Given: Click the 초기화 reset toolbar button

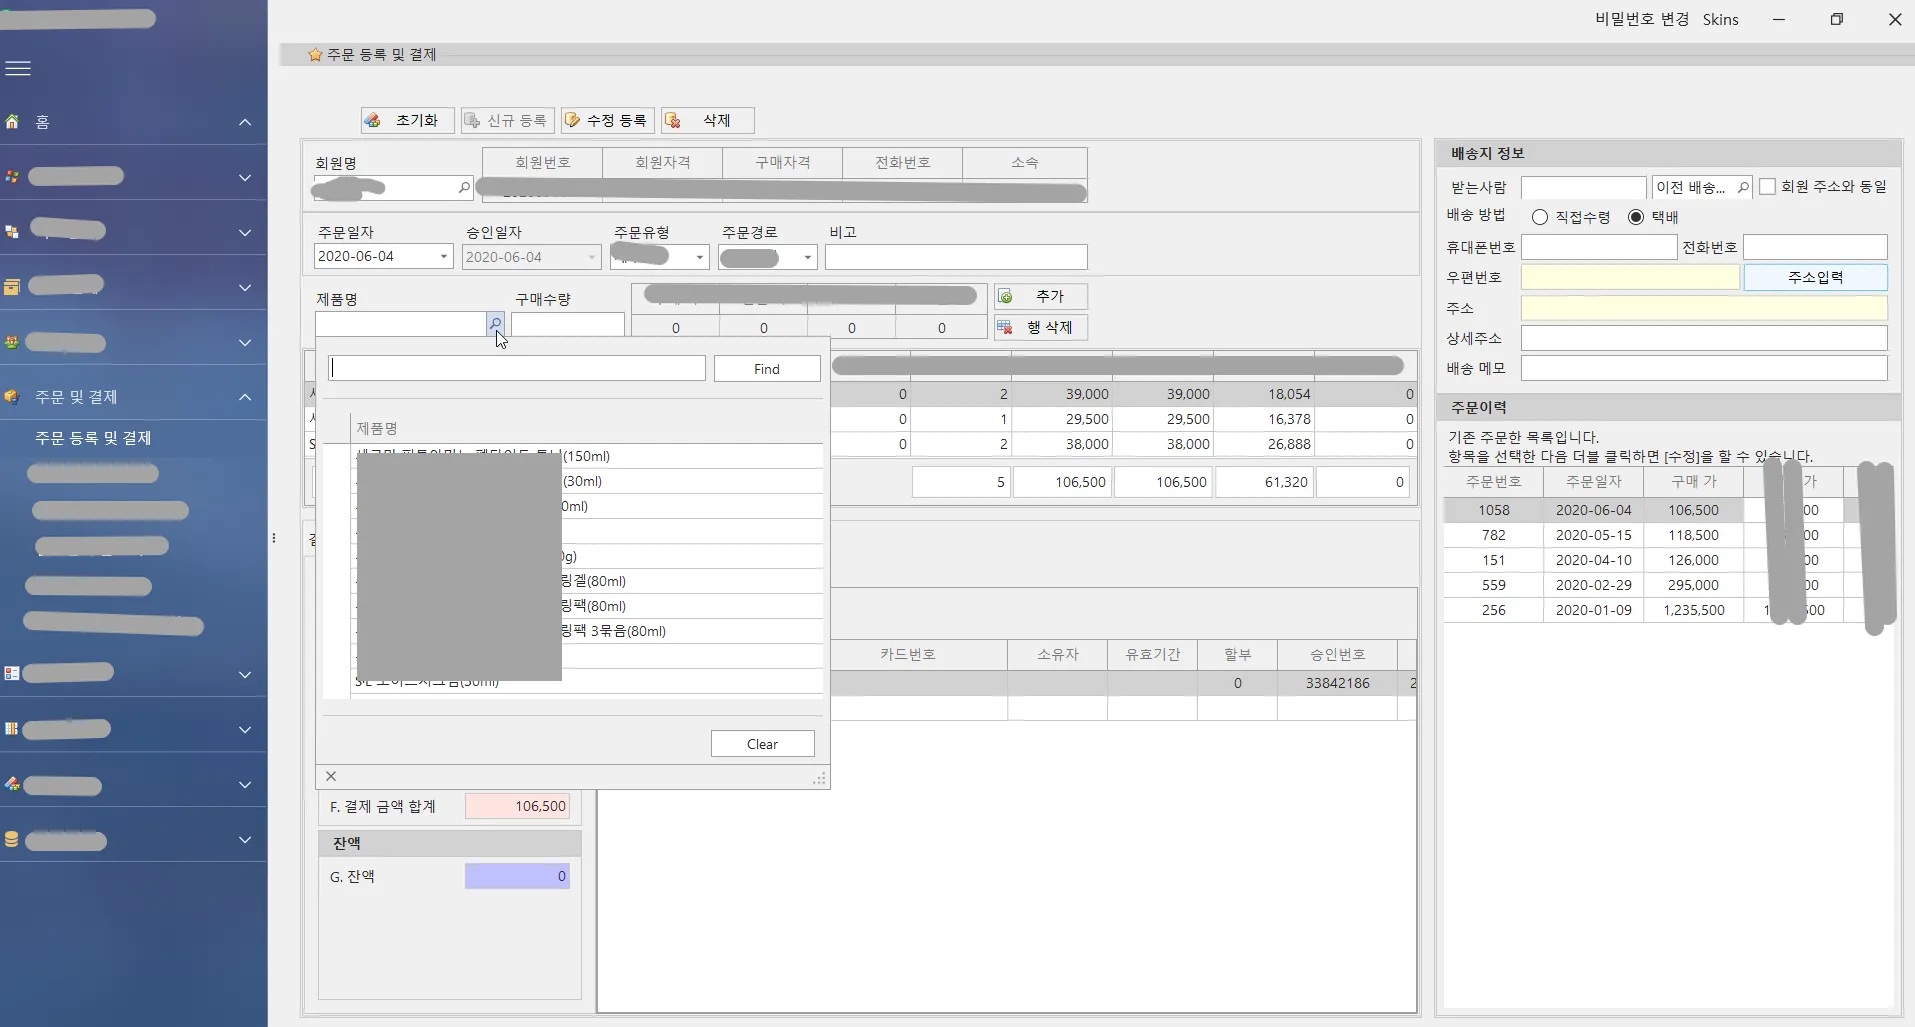Looking at the screenshot, I should [407, 120].
